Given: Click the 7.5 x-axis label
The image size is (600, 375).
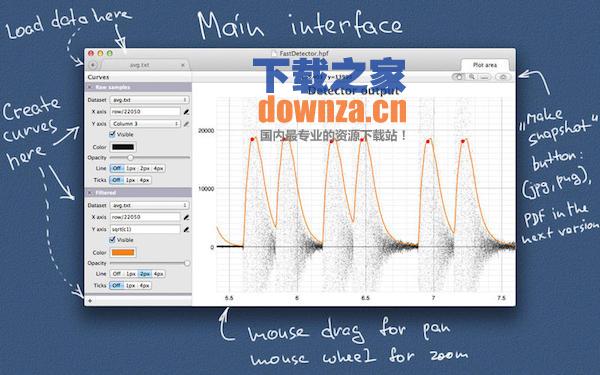Looking at the screenshot, I should (501, 298).
